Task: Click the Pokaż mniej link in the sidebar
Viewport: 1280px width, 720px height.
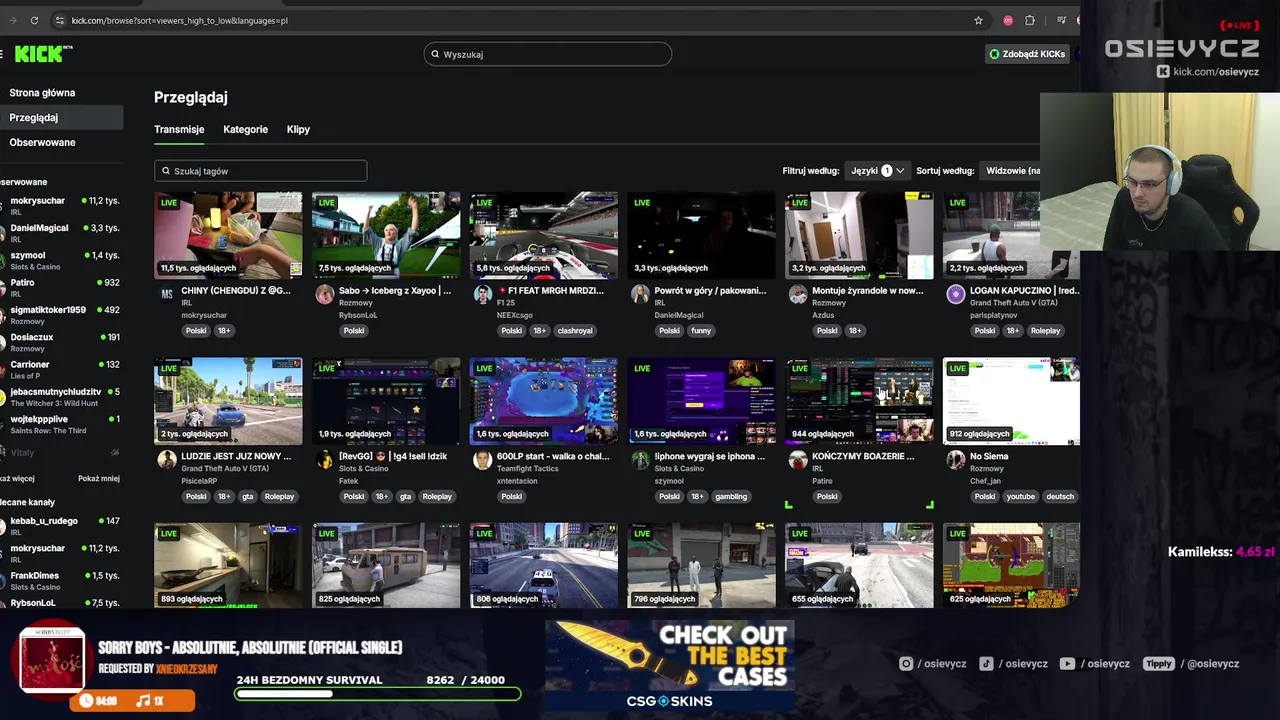Action: pyautogui.click(x=99, y=479)
